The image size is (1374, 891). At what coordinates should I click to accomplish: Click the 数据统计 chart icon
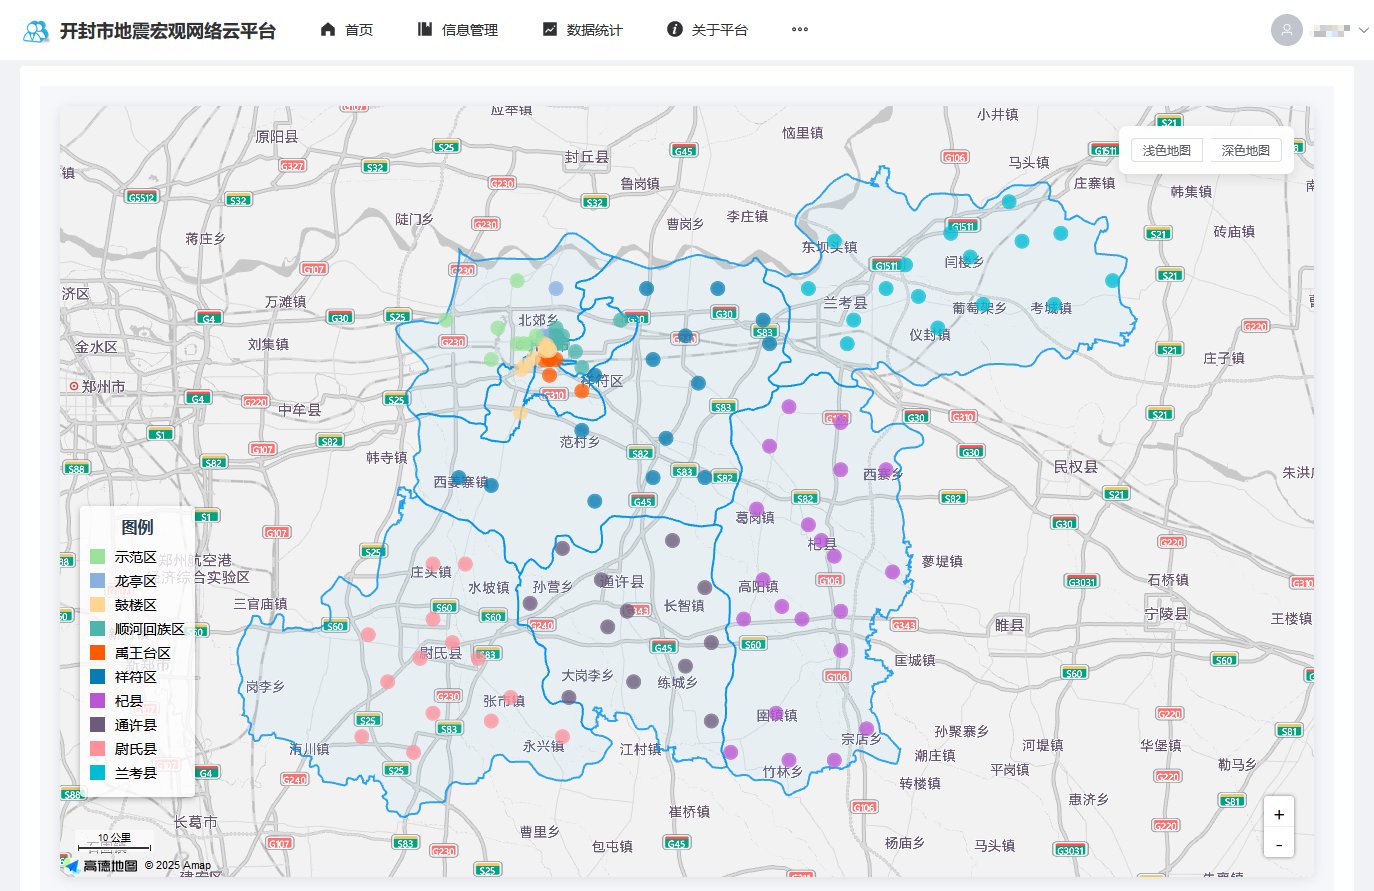point(550,30)
